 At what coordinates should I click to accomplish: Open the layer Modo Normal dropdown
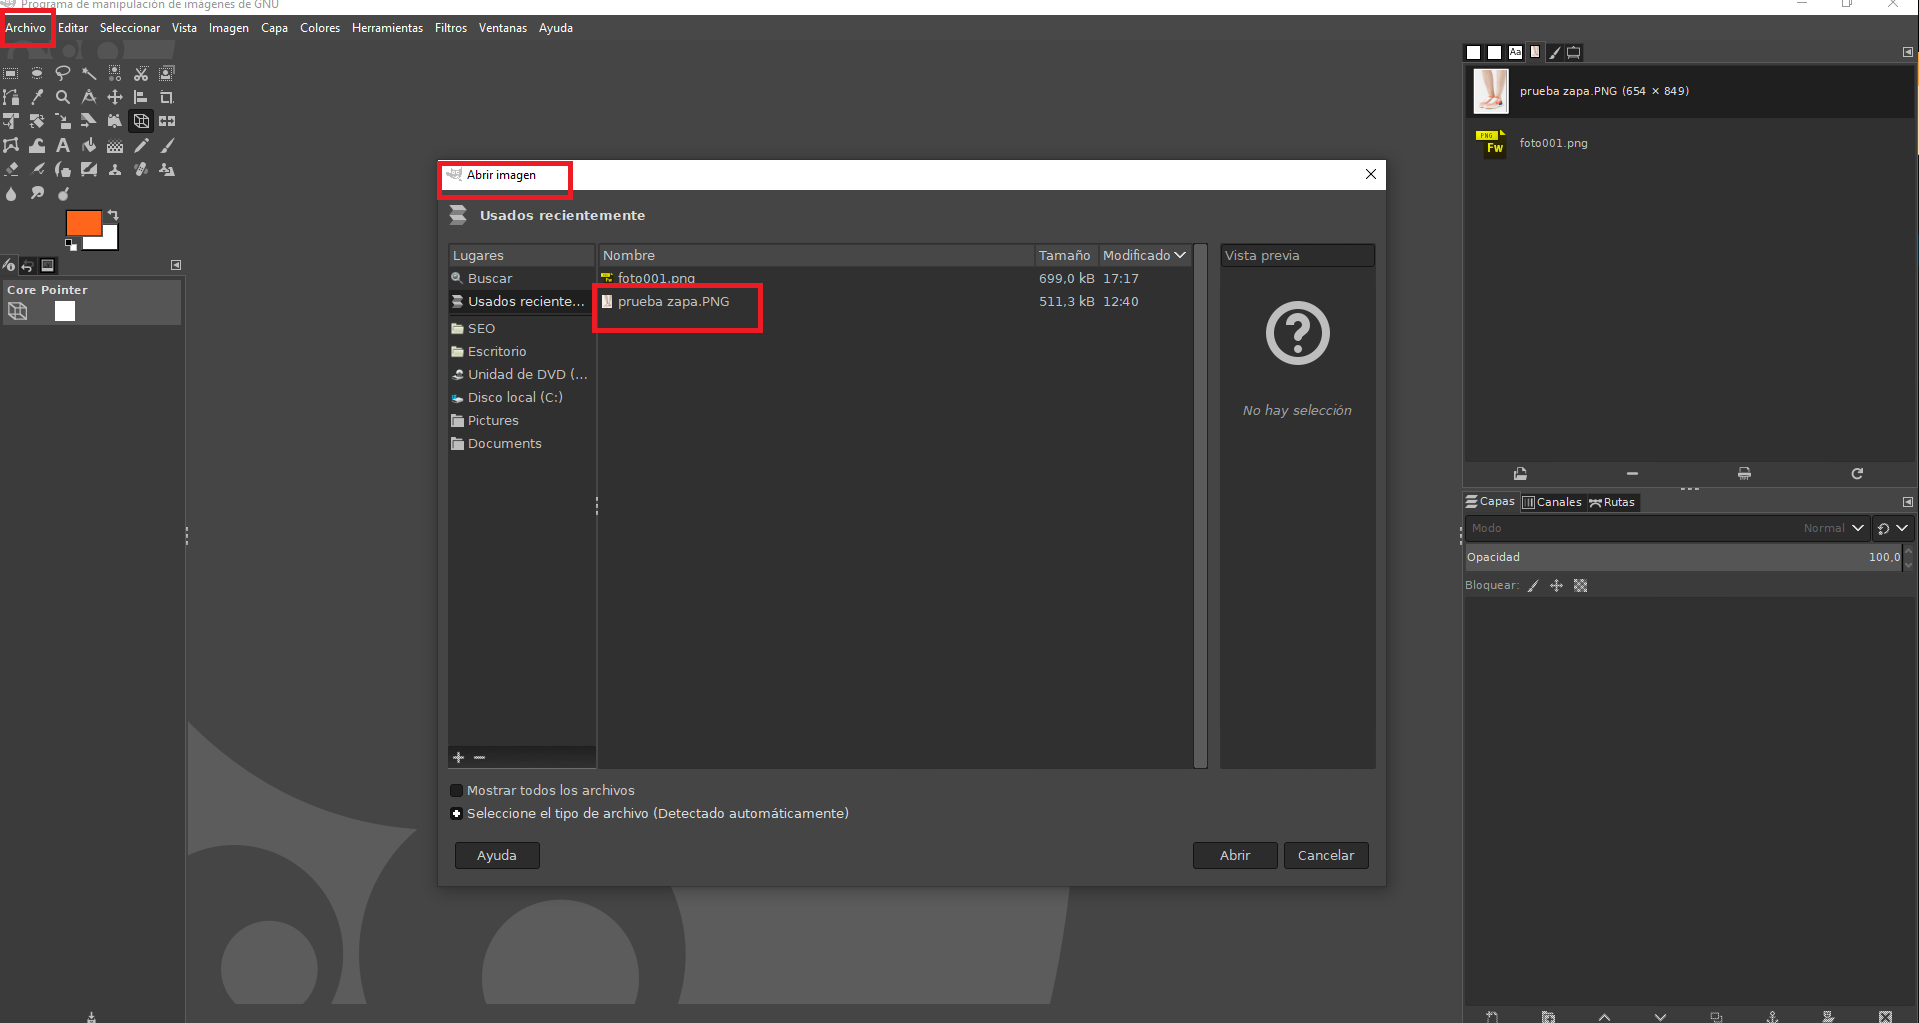pos(1833,528)
